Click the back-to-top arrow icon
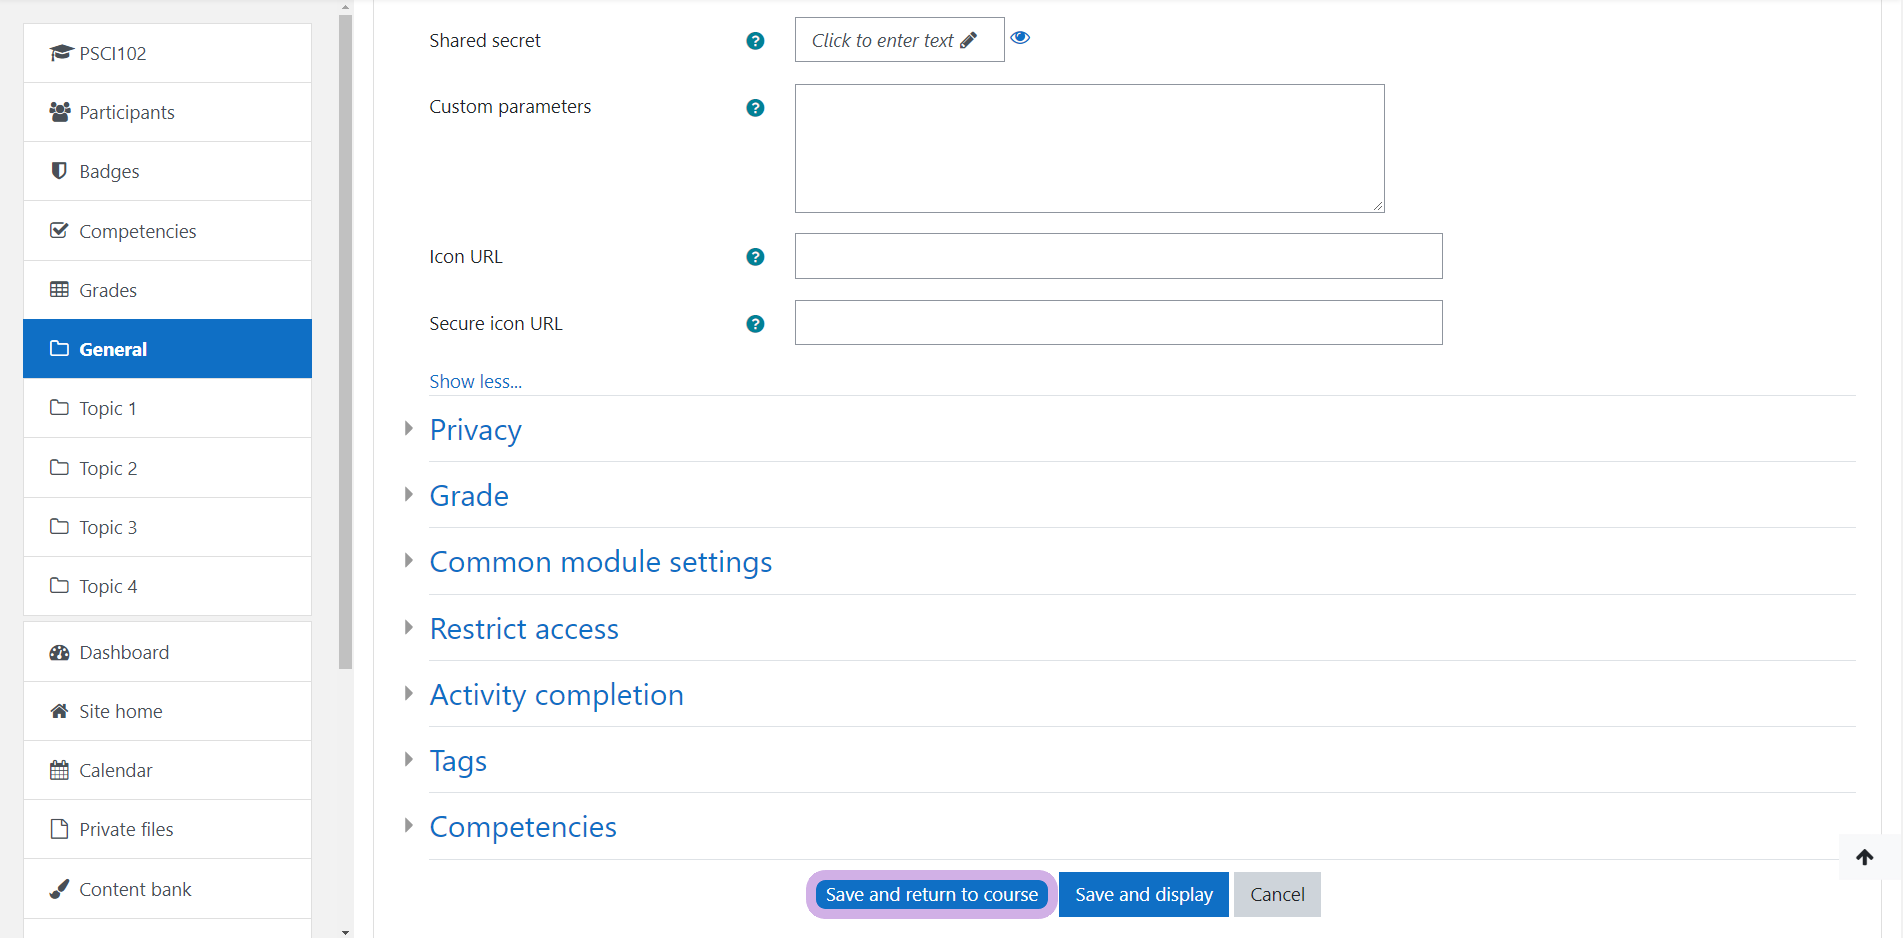This screenshot has height=938, width=1903. tap(1864, 857)
